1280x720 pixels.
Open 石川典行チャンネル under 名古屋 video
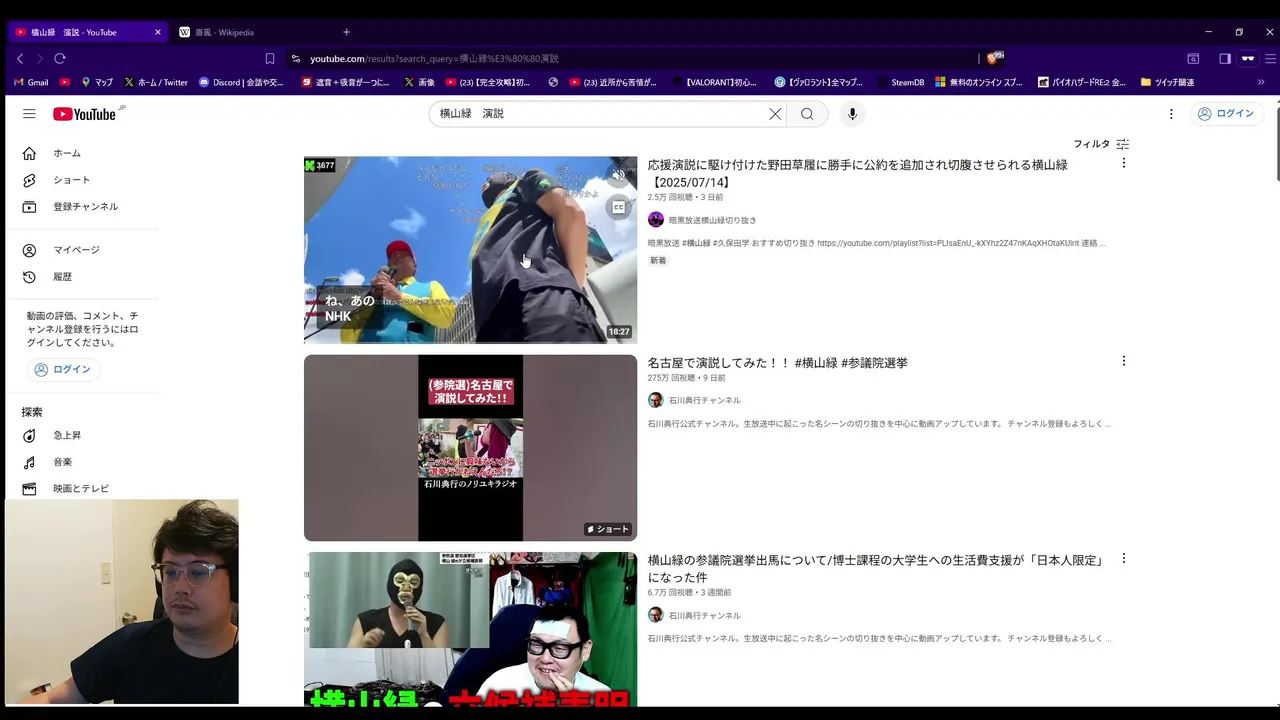(x=704, y=400)
